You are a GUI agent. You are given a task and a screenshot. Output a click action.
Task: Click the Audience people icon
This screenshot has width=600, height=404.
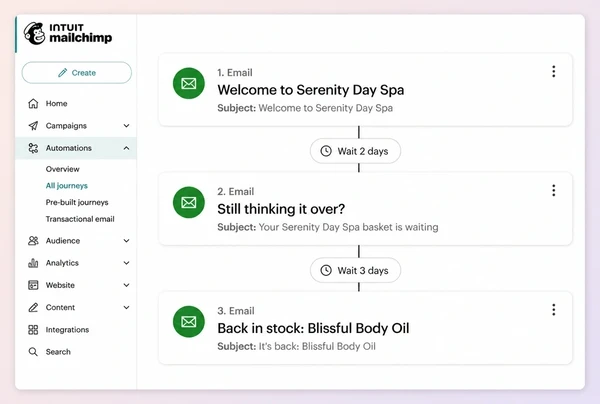(x=33, y=241)
